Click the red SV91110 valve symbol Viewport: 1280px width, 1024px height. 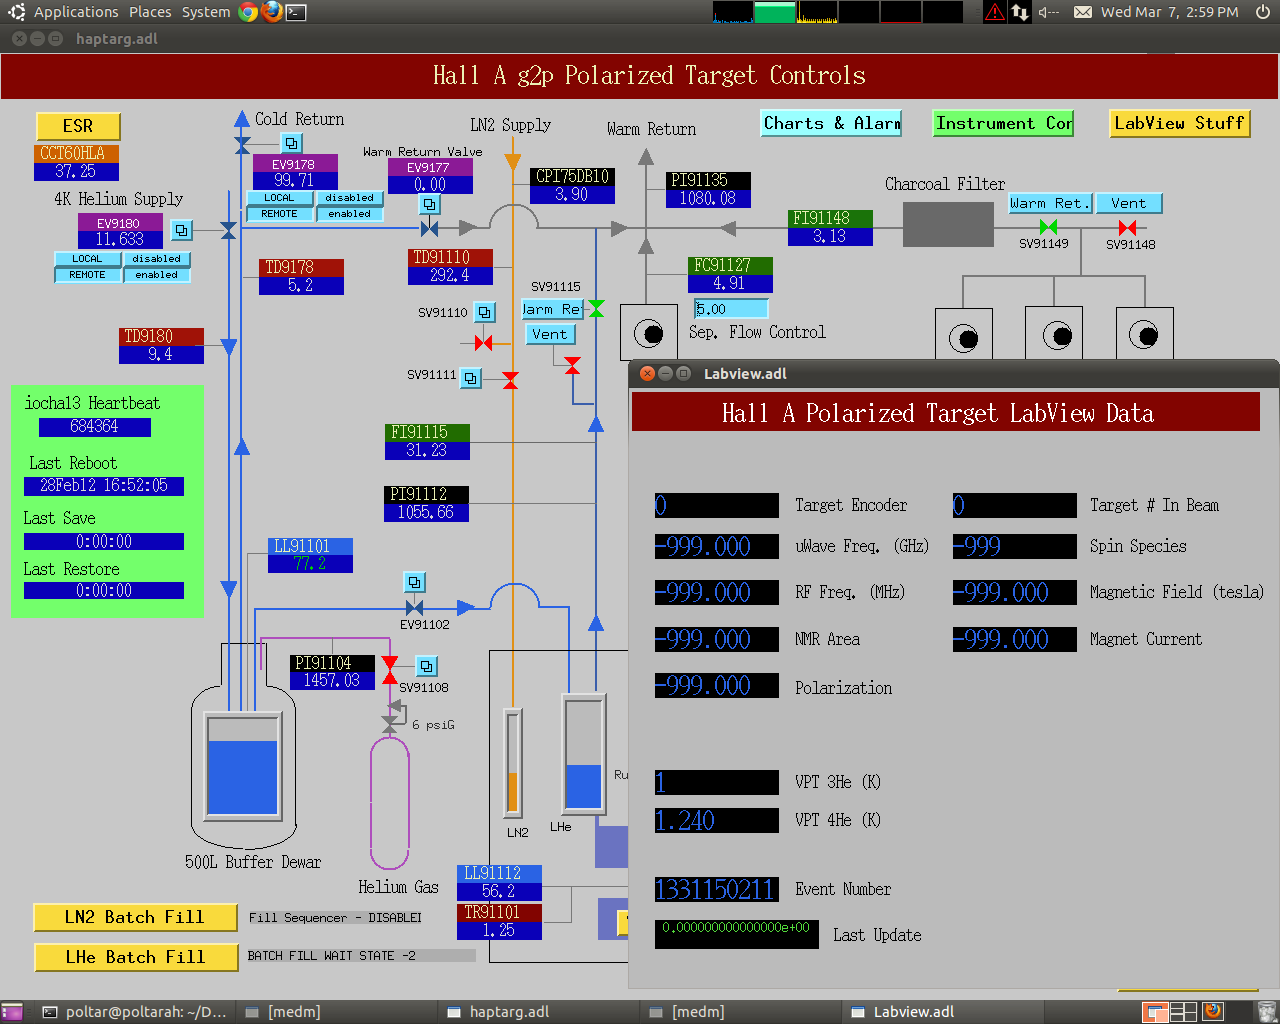[484, 343]
